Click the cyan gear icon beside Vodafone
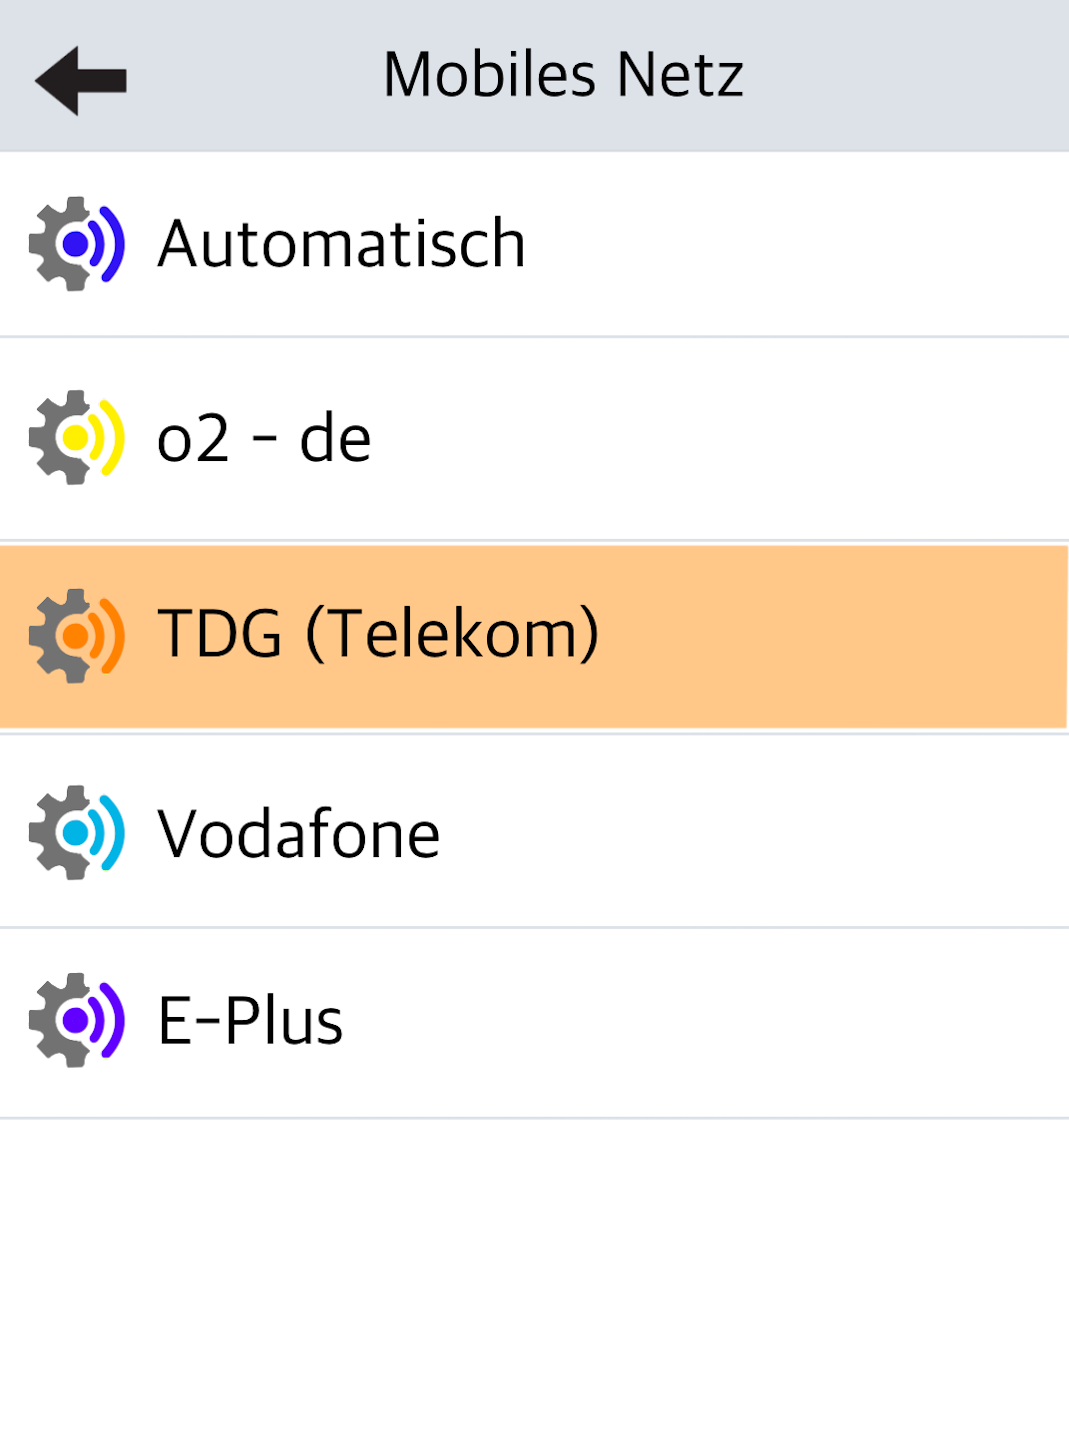Screen dimensions: 1069x1440 click(x=76, y=833)
